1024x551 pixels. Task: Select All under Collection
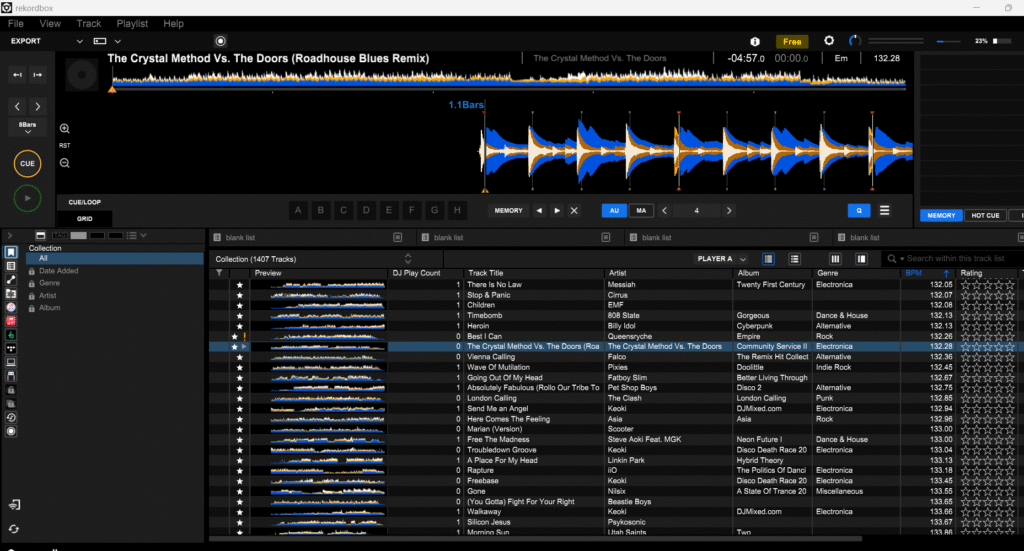(x=115, y=259)
